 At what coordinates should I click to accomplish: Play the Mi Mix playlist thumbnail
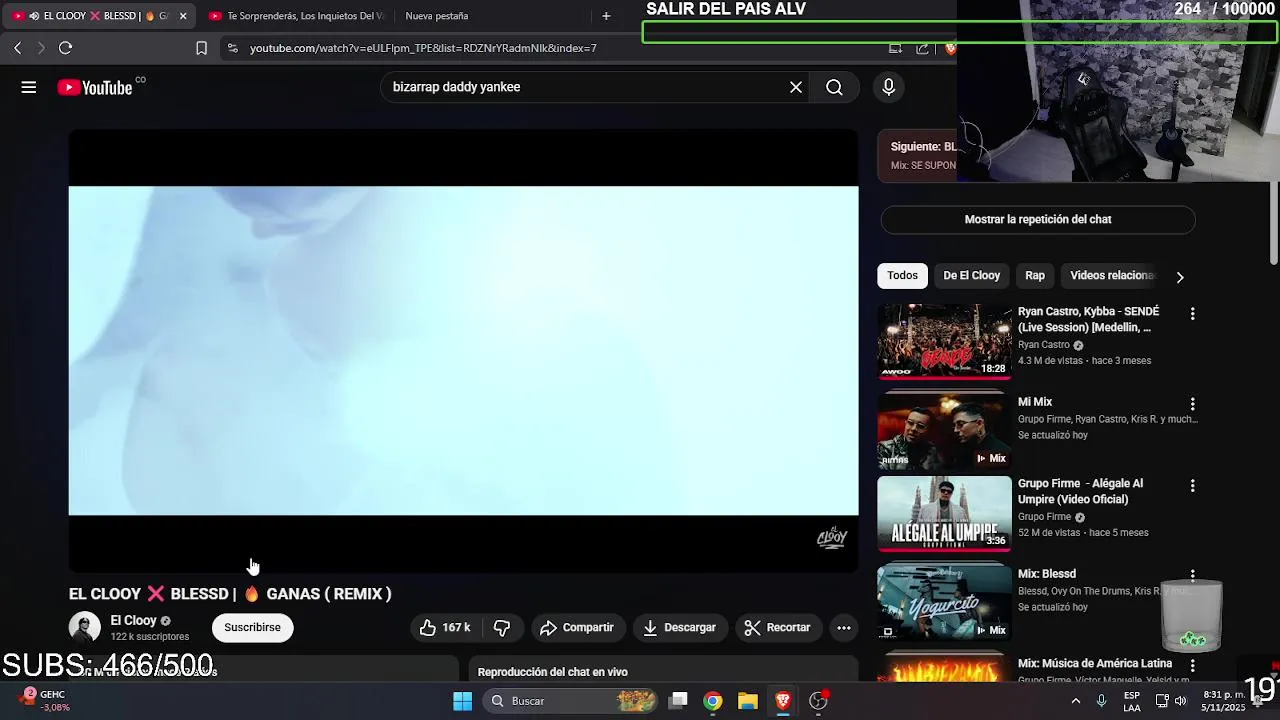coord(944,431)
